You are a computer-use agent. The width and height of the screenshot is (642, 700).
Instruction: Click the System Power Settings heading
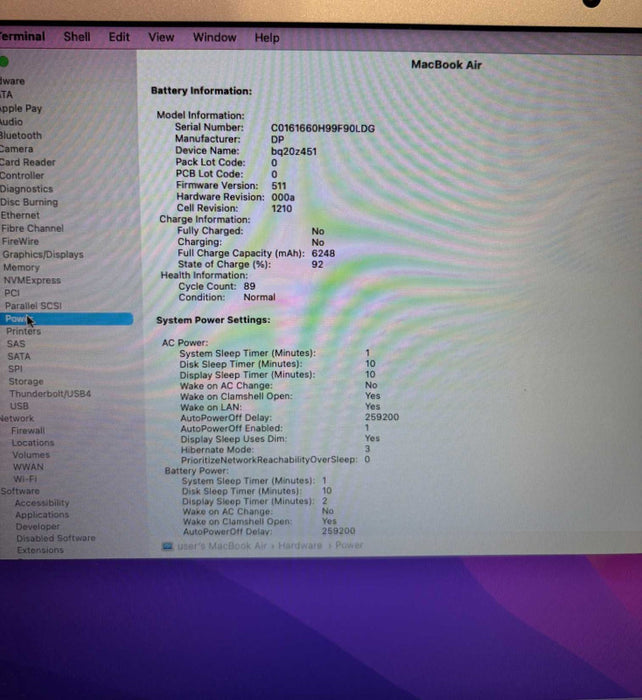[213, 320]
